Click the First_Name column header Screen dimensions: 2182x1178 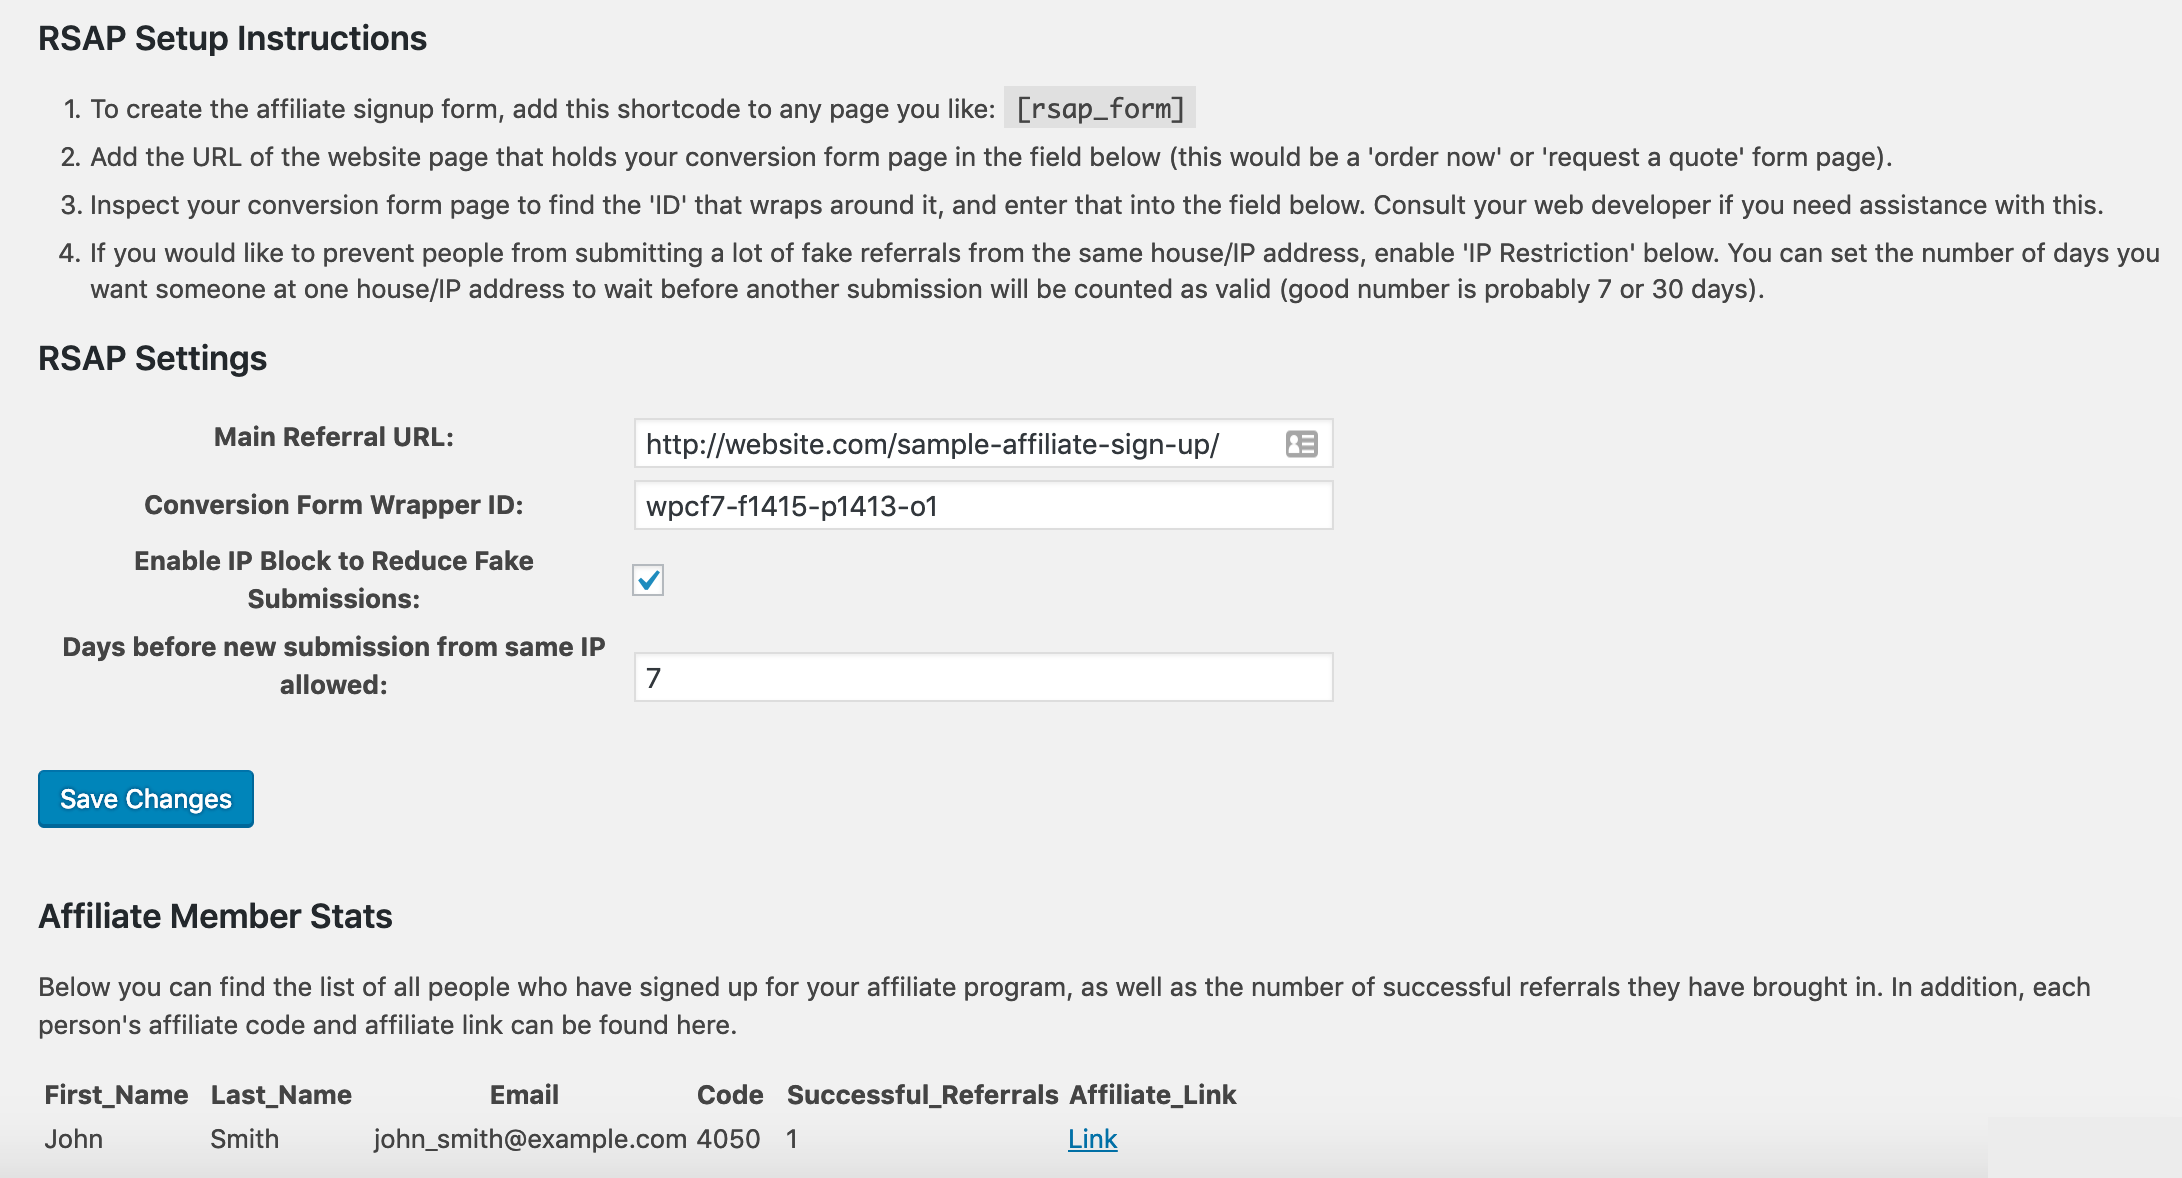pyautogui.click(x=116, y=1095)
